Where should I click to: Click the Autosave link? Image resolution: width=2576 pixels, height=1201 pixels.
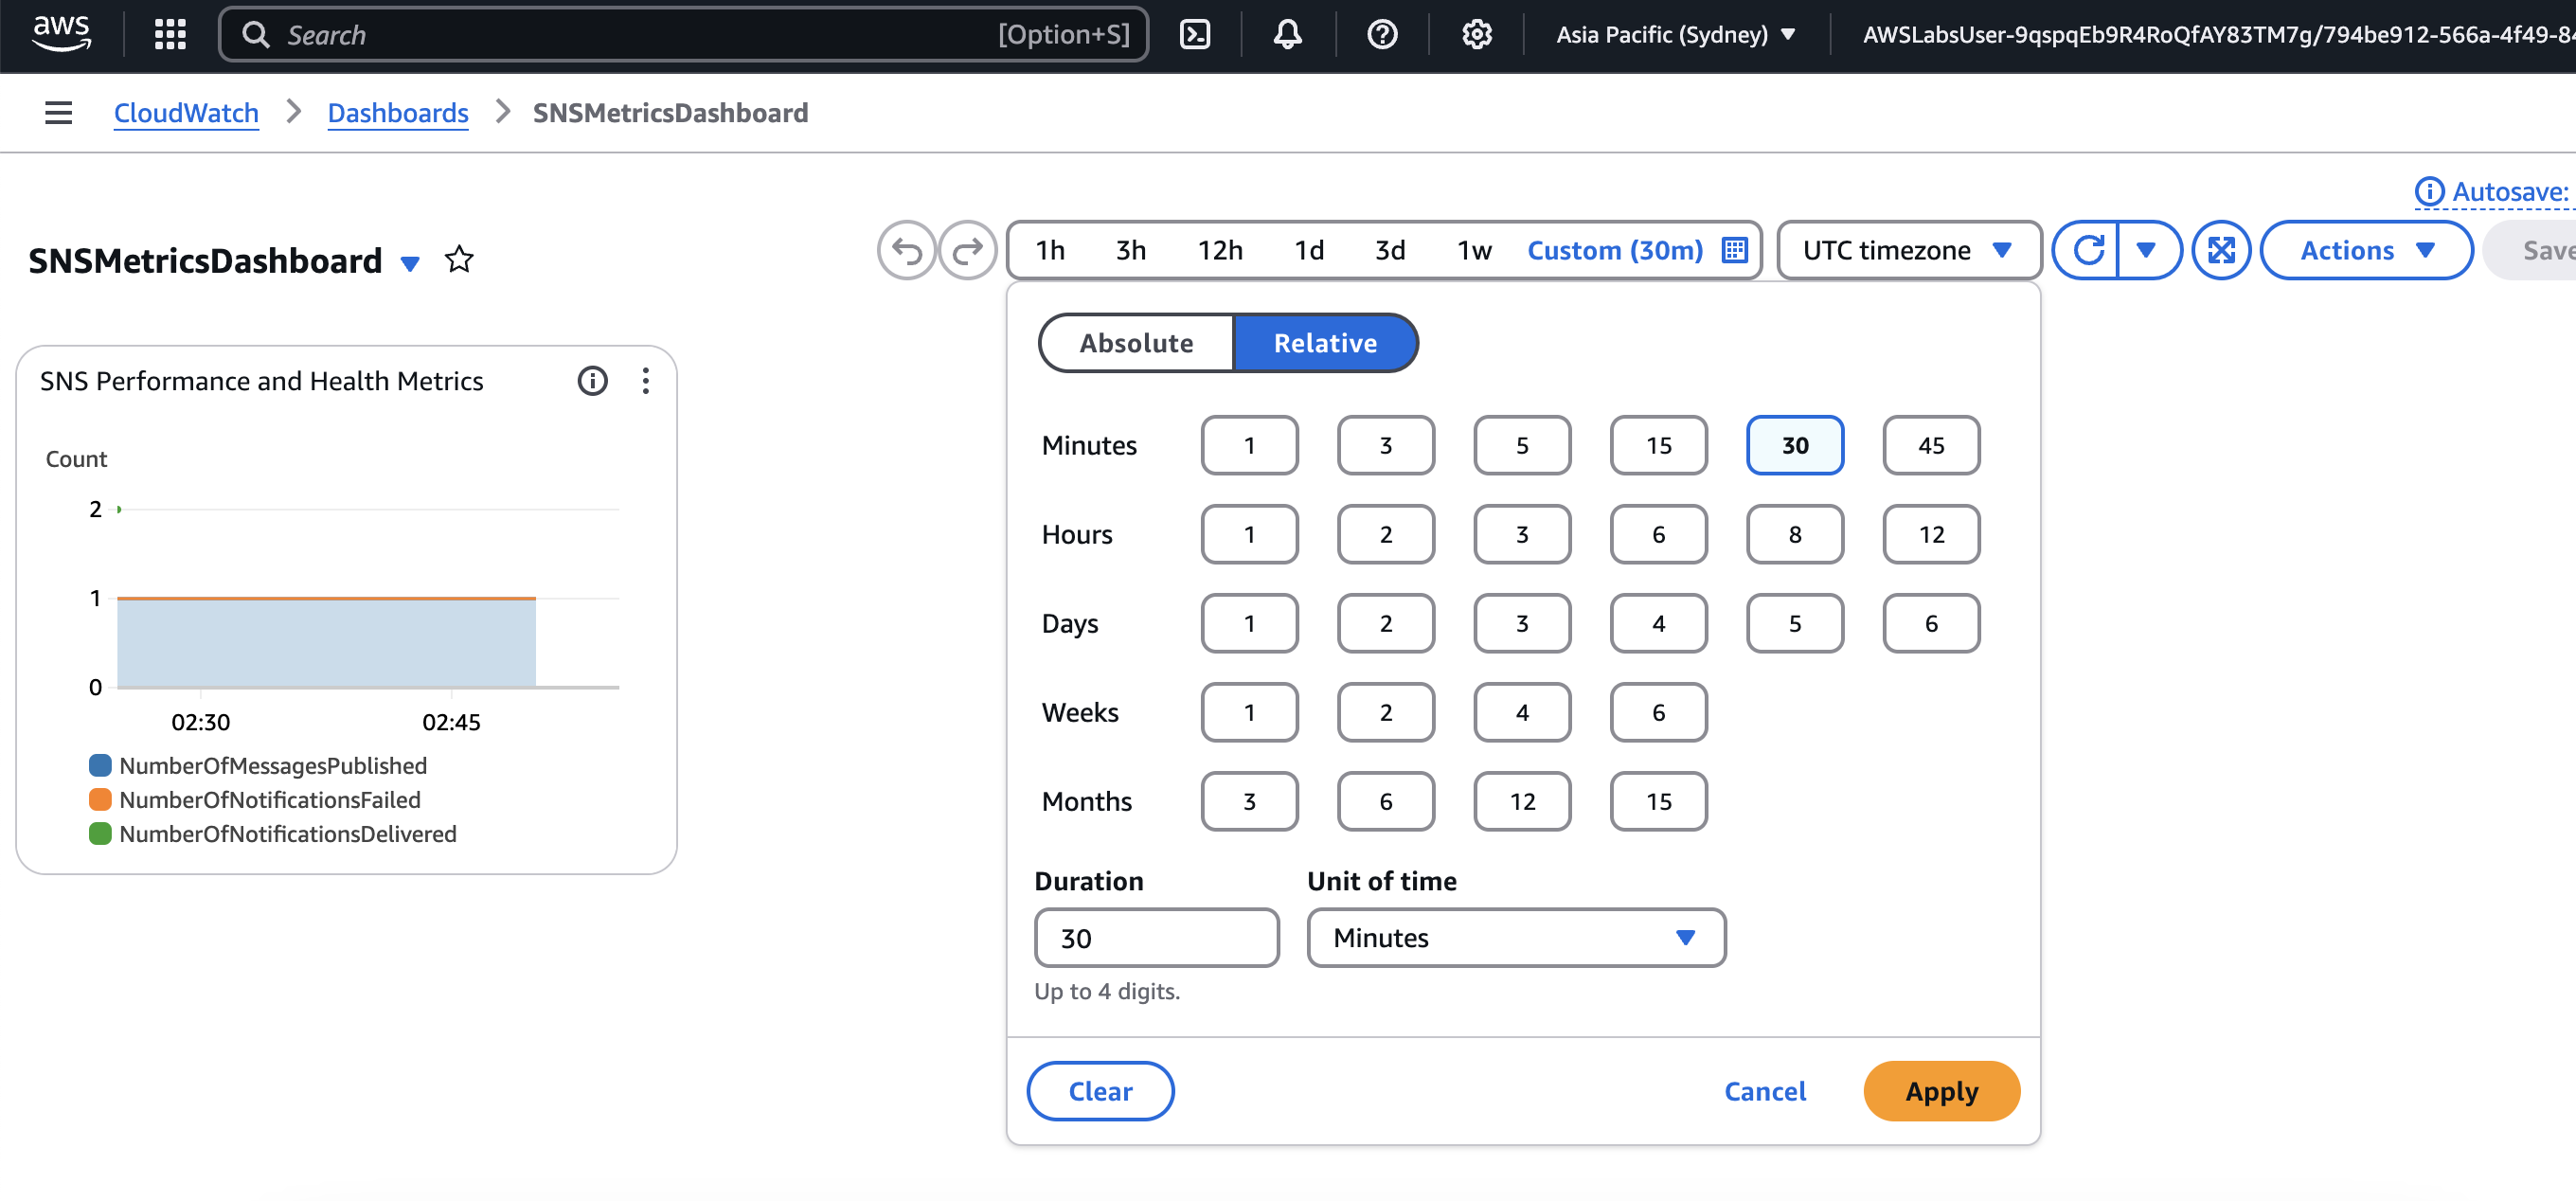2510,191
